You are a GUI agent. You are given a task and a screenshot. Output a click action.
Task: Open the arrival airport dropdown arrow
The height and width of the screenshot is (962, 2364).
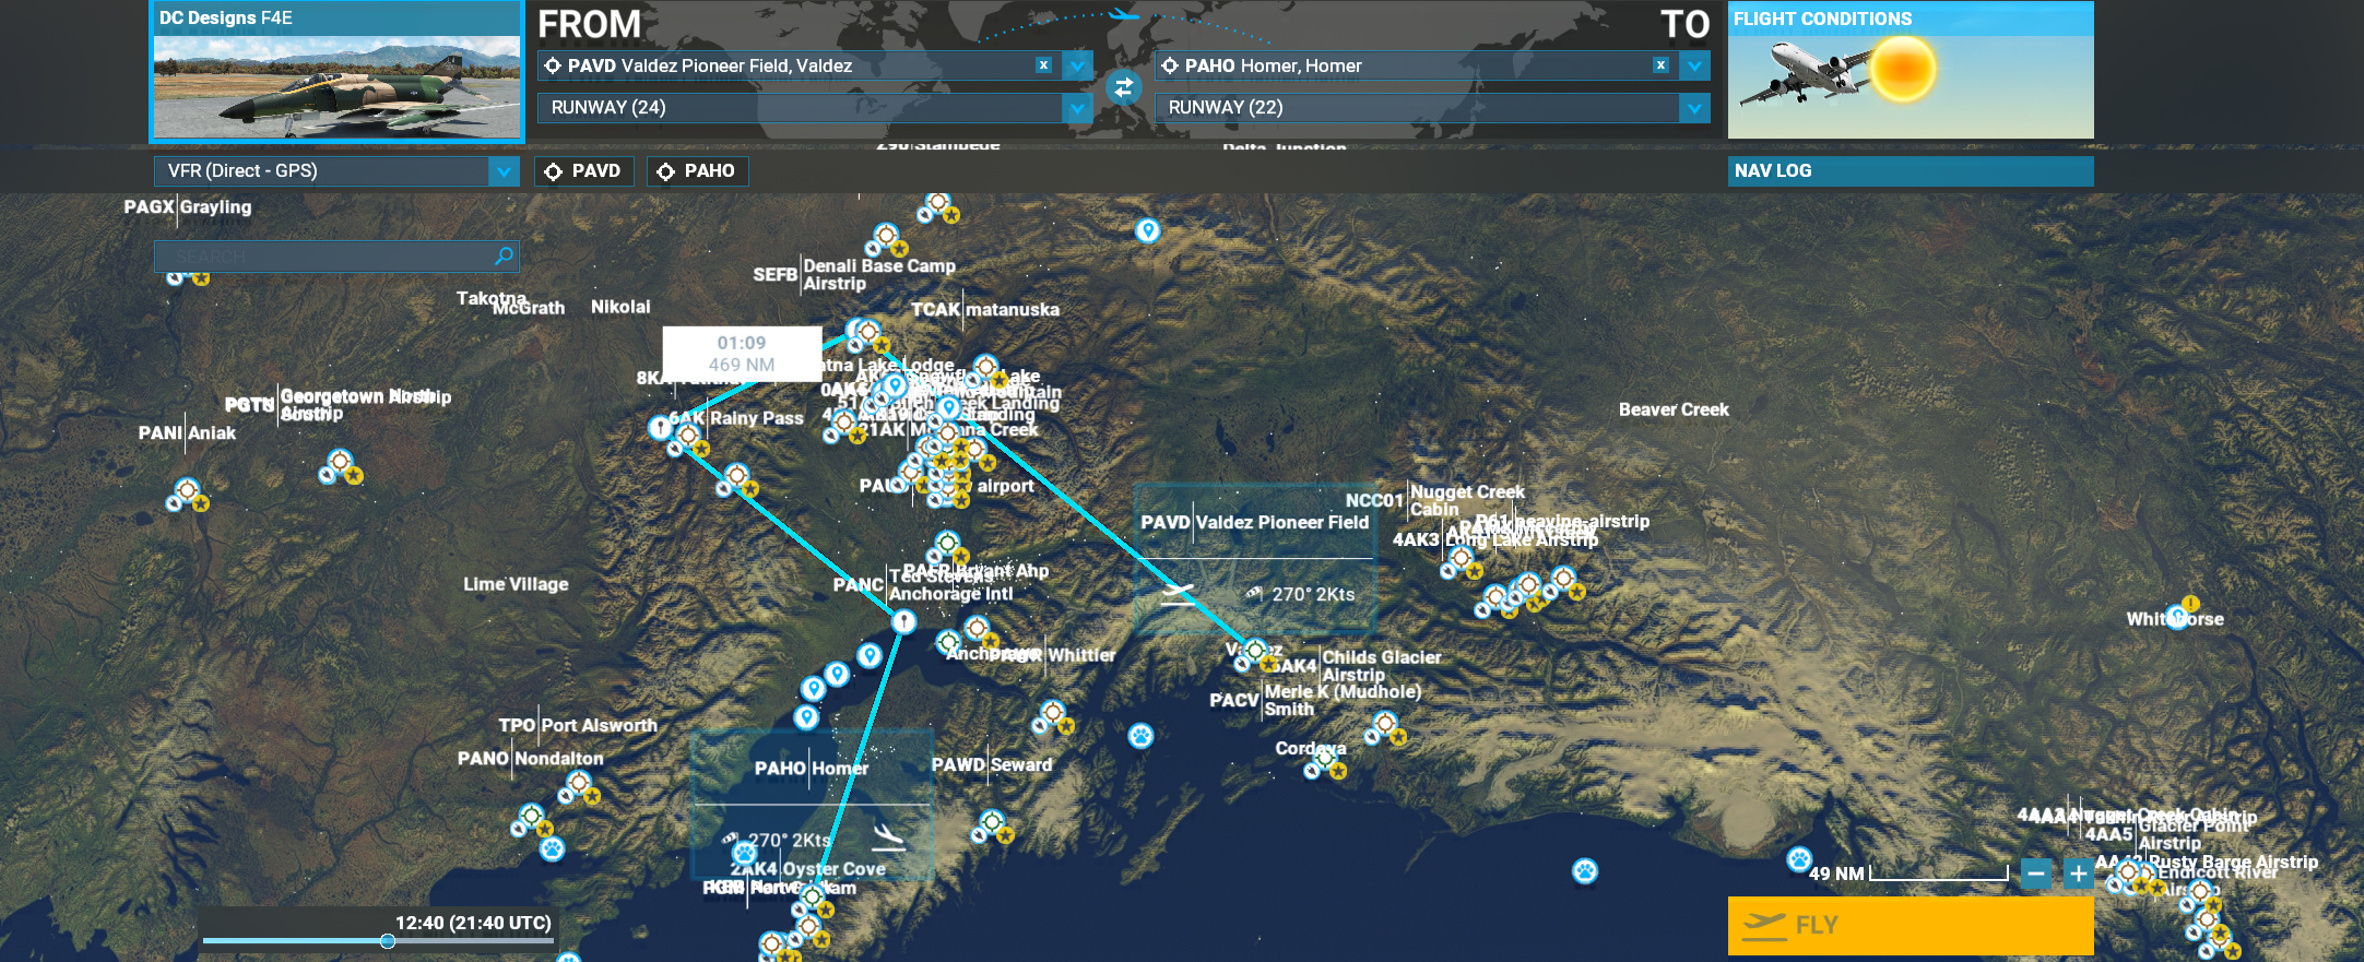point(1694,66)
